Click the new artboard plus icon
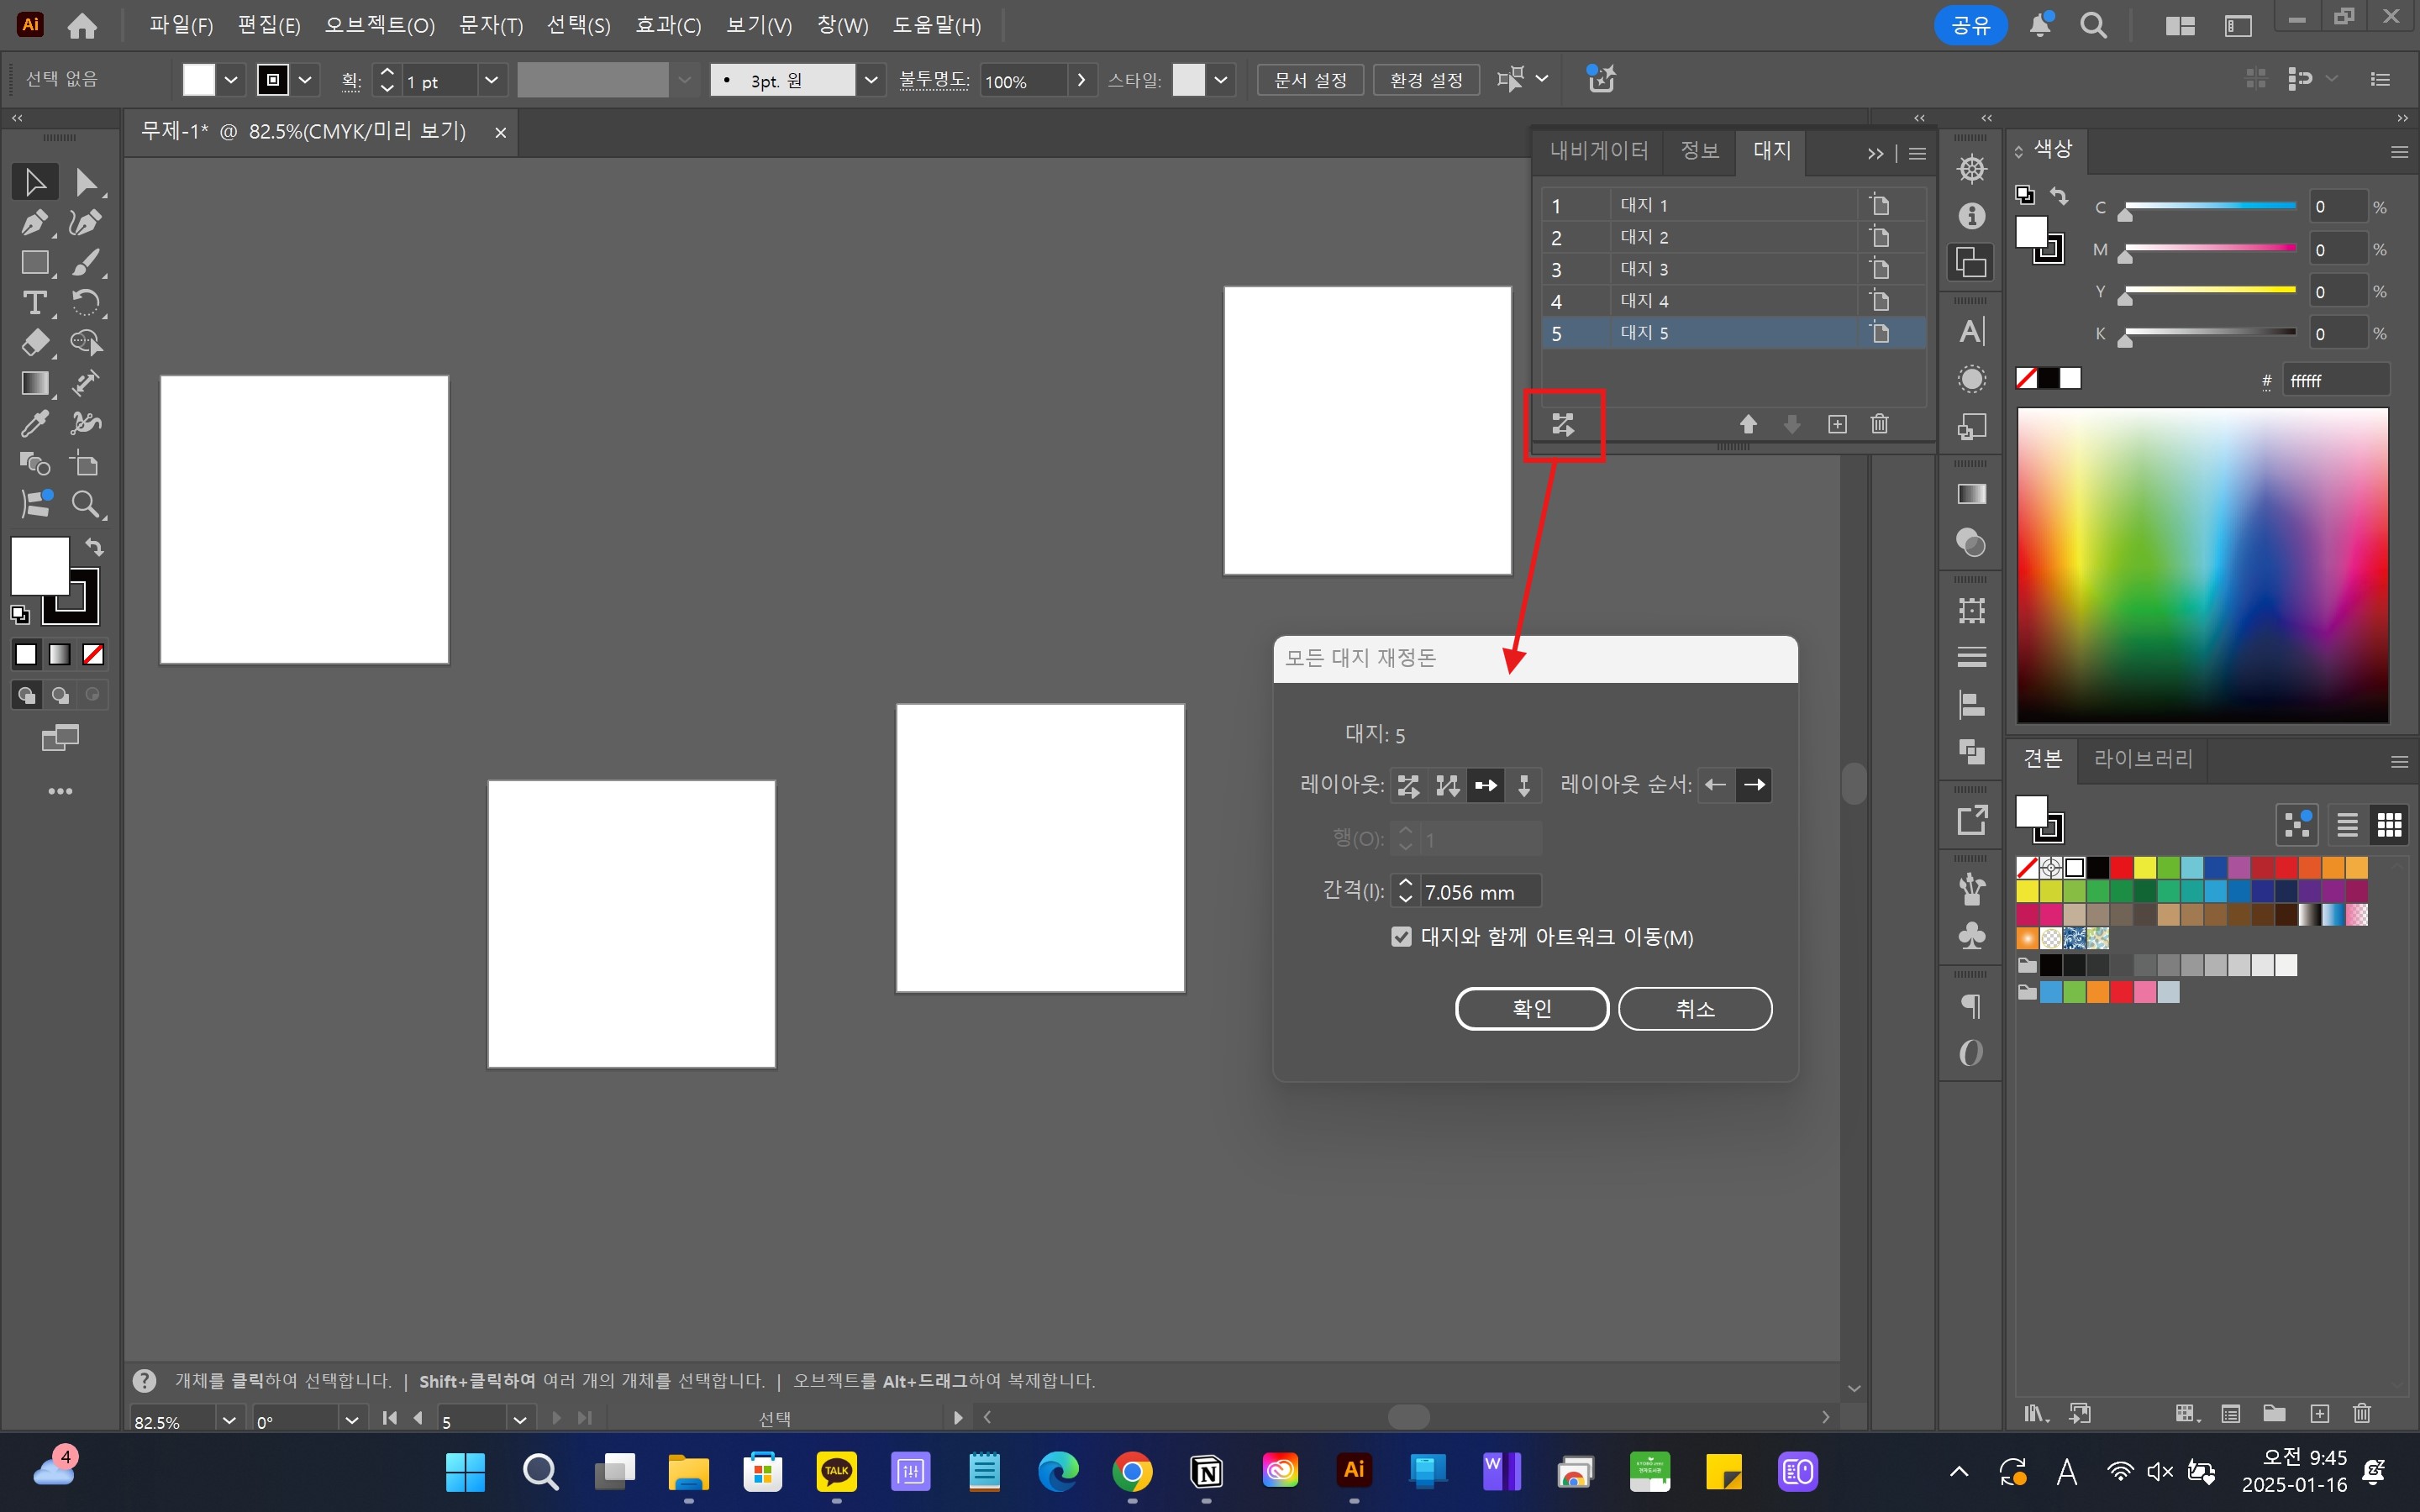2420x1512 pixels. pyautogui.click(x=1837, y=424)
